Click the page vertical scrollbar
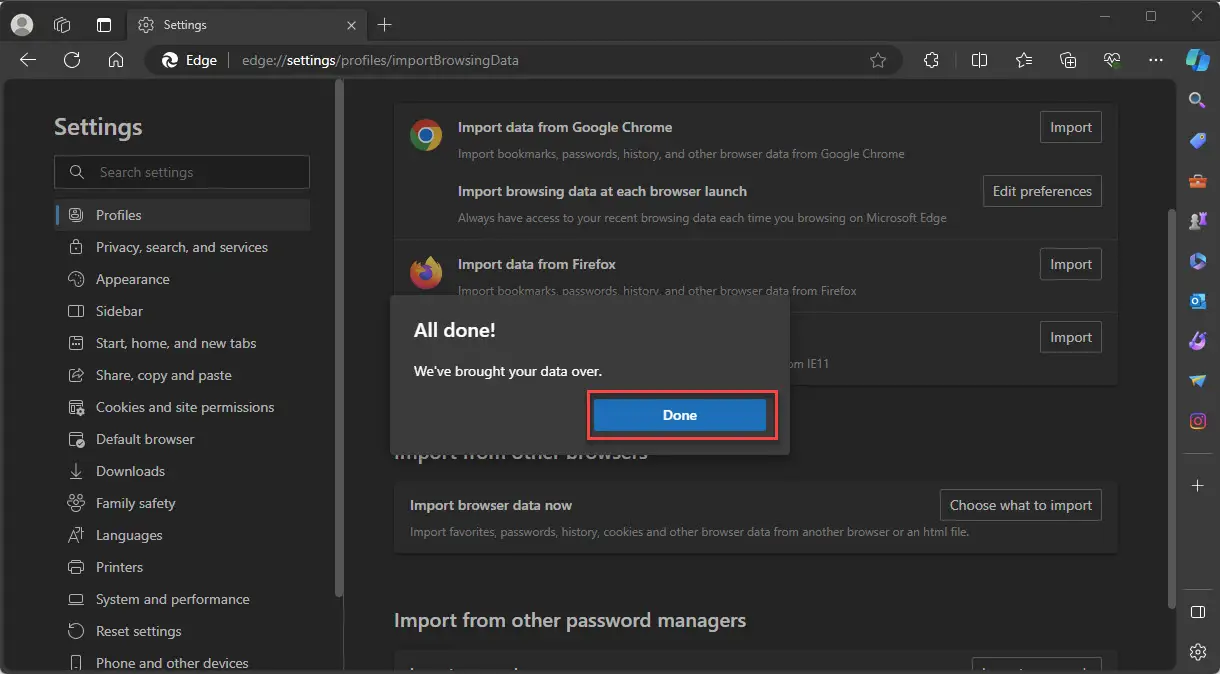 [1171, 410]
